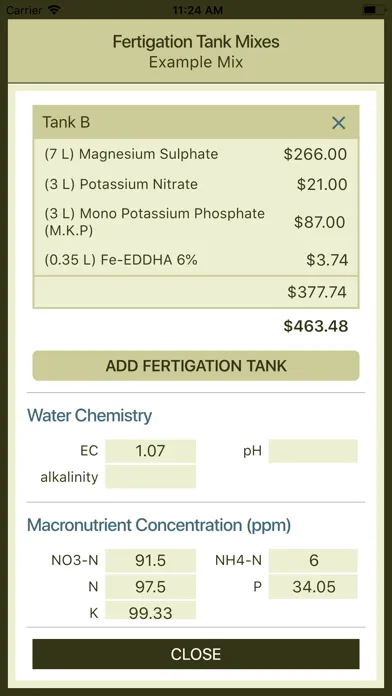Select the empty pH field
The height and width of the screenshot is (696, 392).
tap(313, 451)
